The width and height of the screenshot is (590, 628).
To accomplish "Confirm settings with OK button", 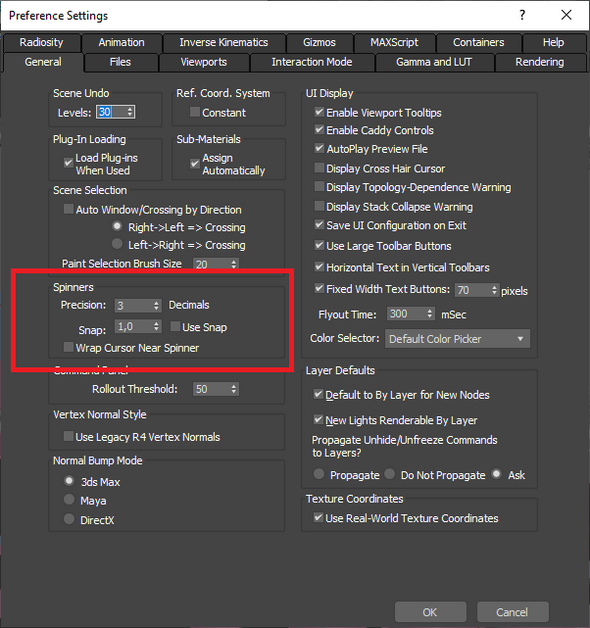I will click(431, 612).
